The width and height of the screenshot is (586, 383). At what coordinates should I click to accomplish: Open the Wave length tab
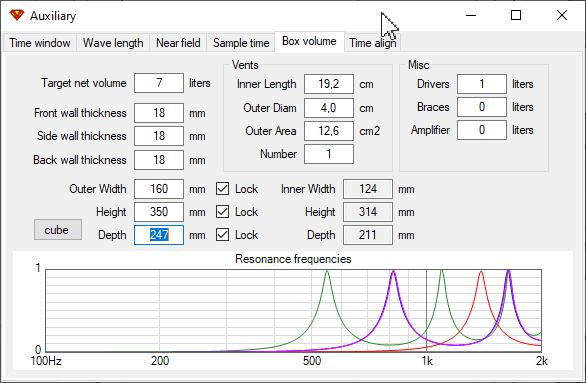pos(113,43)
